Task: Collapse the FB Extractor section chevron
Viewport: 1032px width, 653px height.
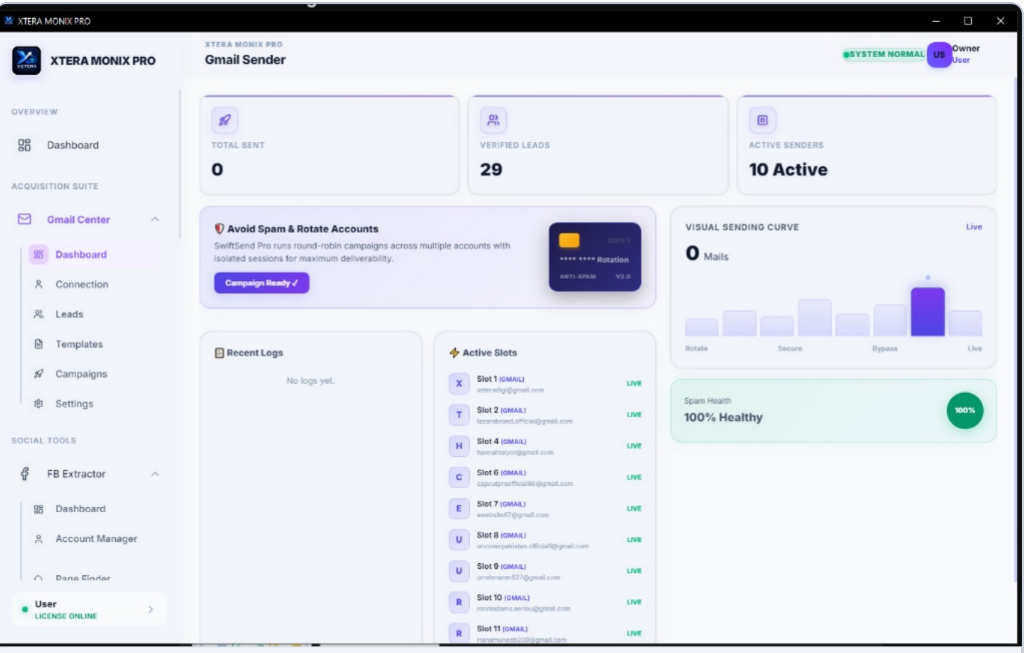Action: coord(155,474)
